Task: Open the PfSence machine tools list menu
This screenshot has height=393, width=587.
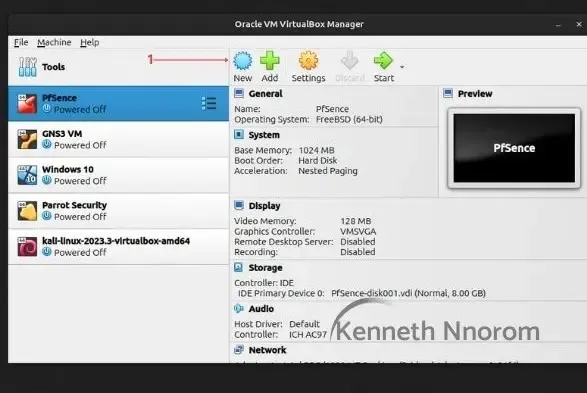Action: tap(209, 103)
